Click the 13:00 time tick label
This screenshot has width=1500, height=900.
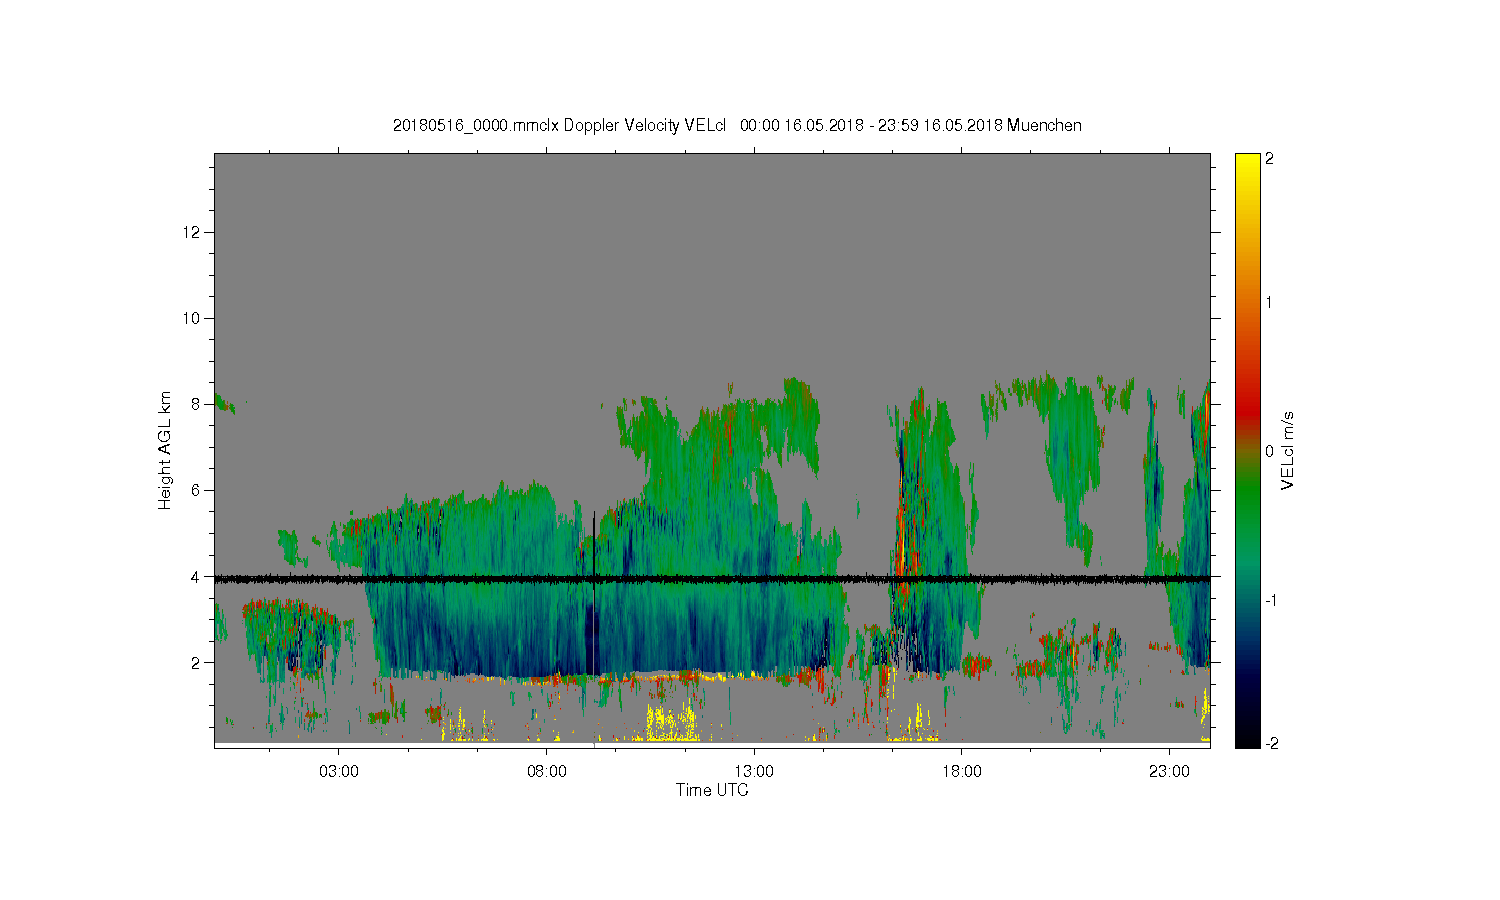[x=754, y=772]
